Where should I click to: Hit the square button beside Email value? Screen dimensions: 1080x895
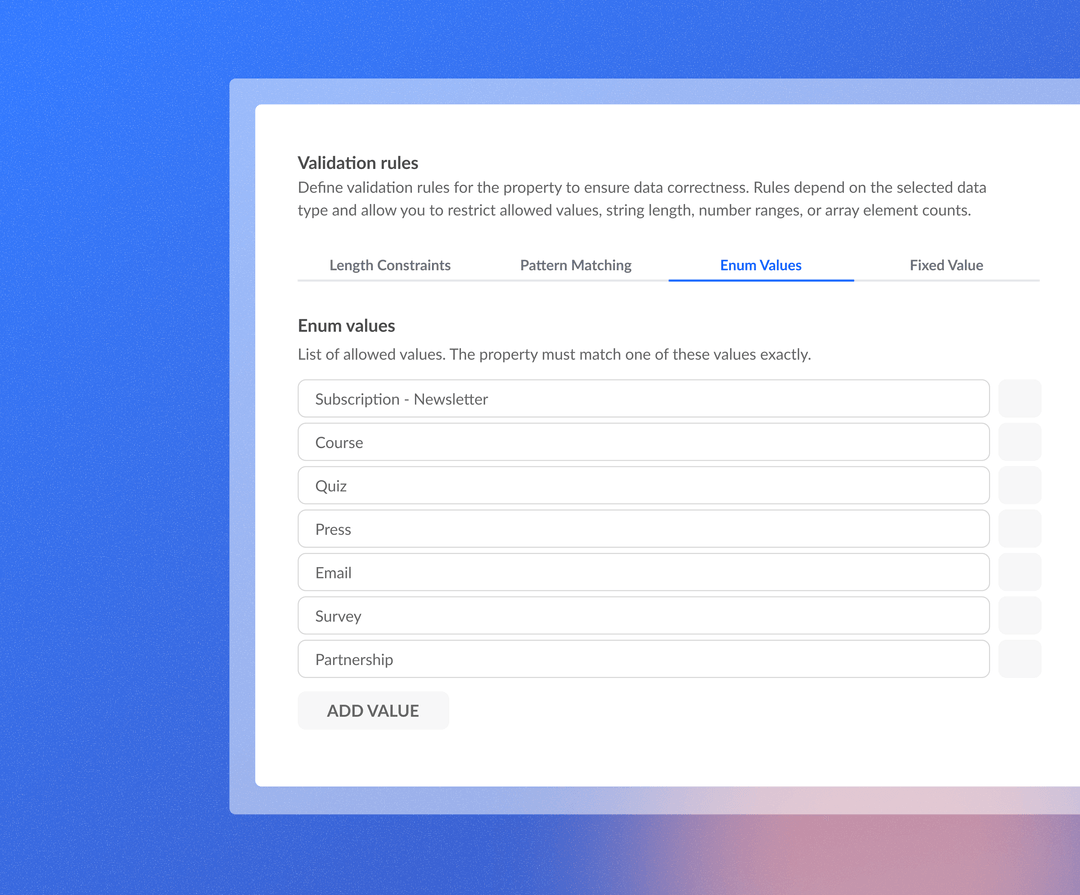coord(1019,572)
